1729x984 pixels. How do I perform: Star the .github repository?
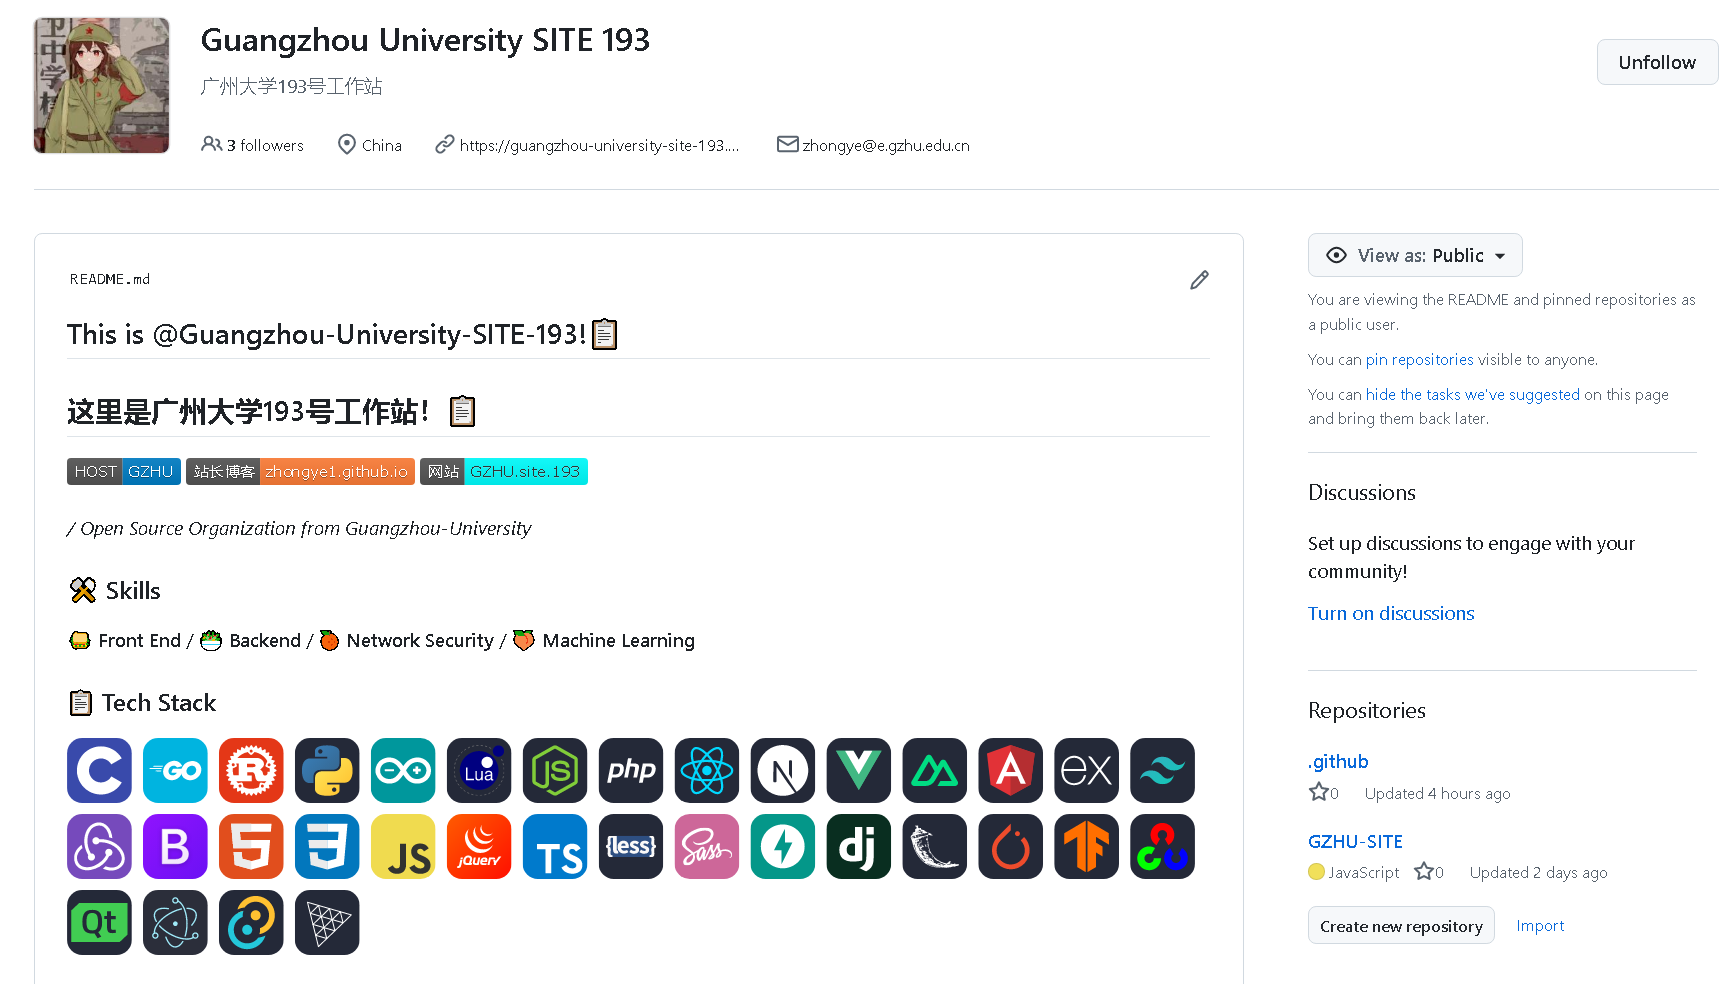[x=1319, y=793]
